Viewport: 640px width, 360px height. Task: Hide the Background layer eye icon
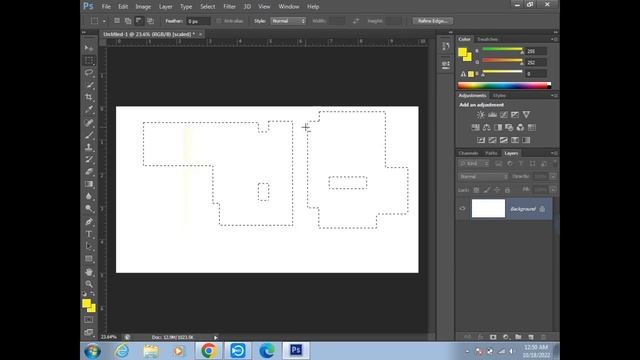[462, 209]
